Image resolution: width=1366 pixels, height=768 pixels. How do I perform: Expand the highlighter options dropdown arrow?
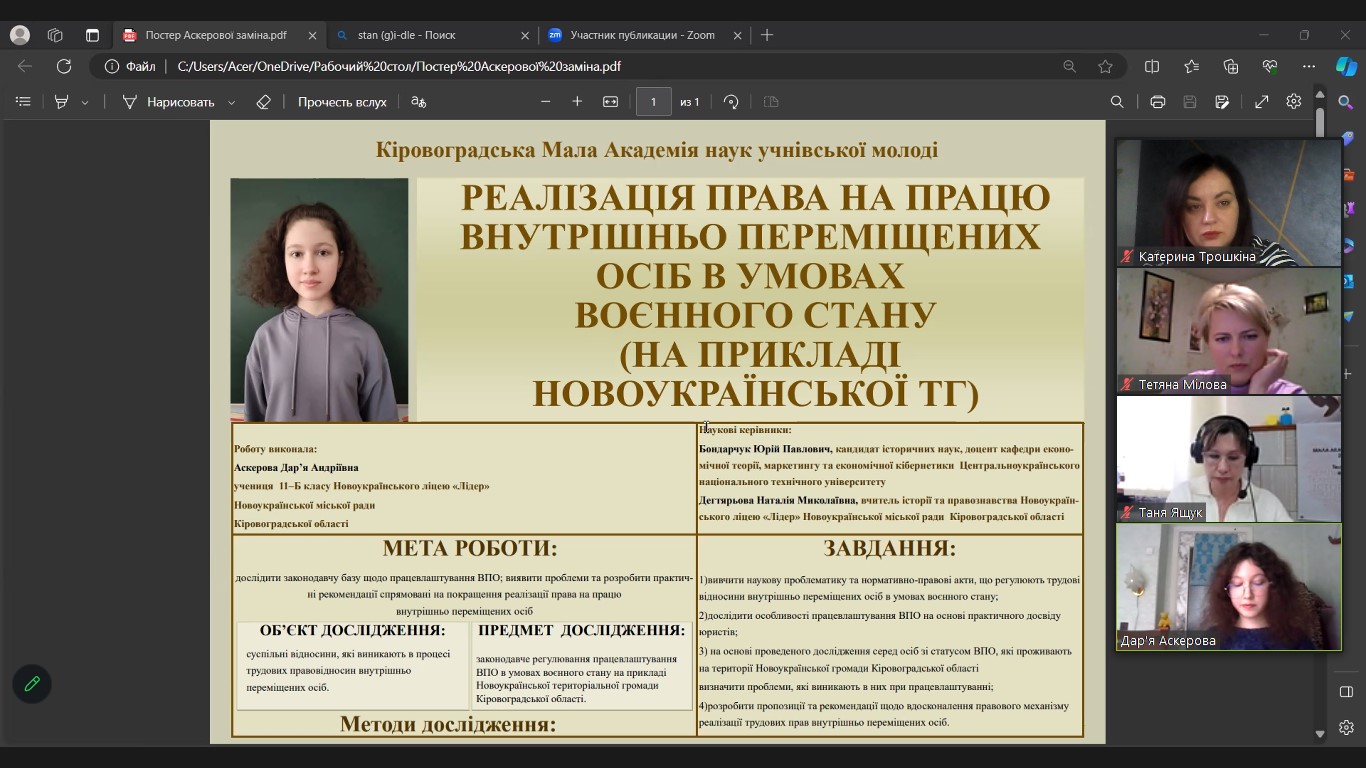coord(85,103)
